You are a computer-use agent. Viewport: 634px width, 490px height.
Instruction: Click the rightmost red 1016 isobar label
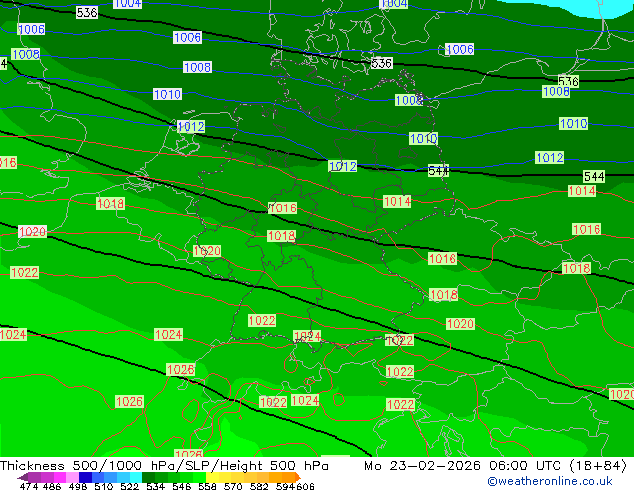[586, 230]
